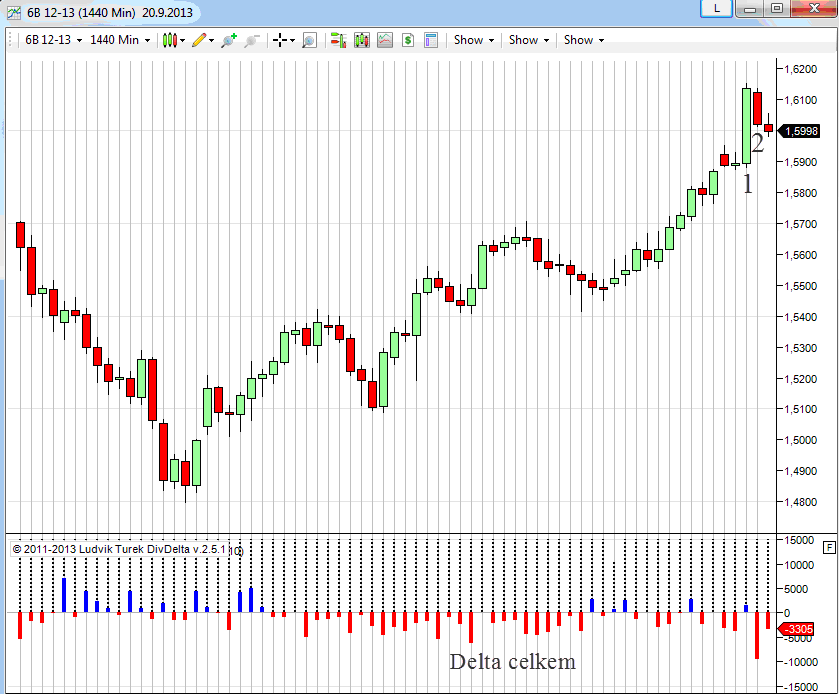The height and width of the screenshot is (694, 839).
Task: Open the drawing tools pencil dropdown
Action: click(x=203, y=40)
